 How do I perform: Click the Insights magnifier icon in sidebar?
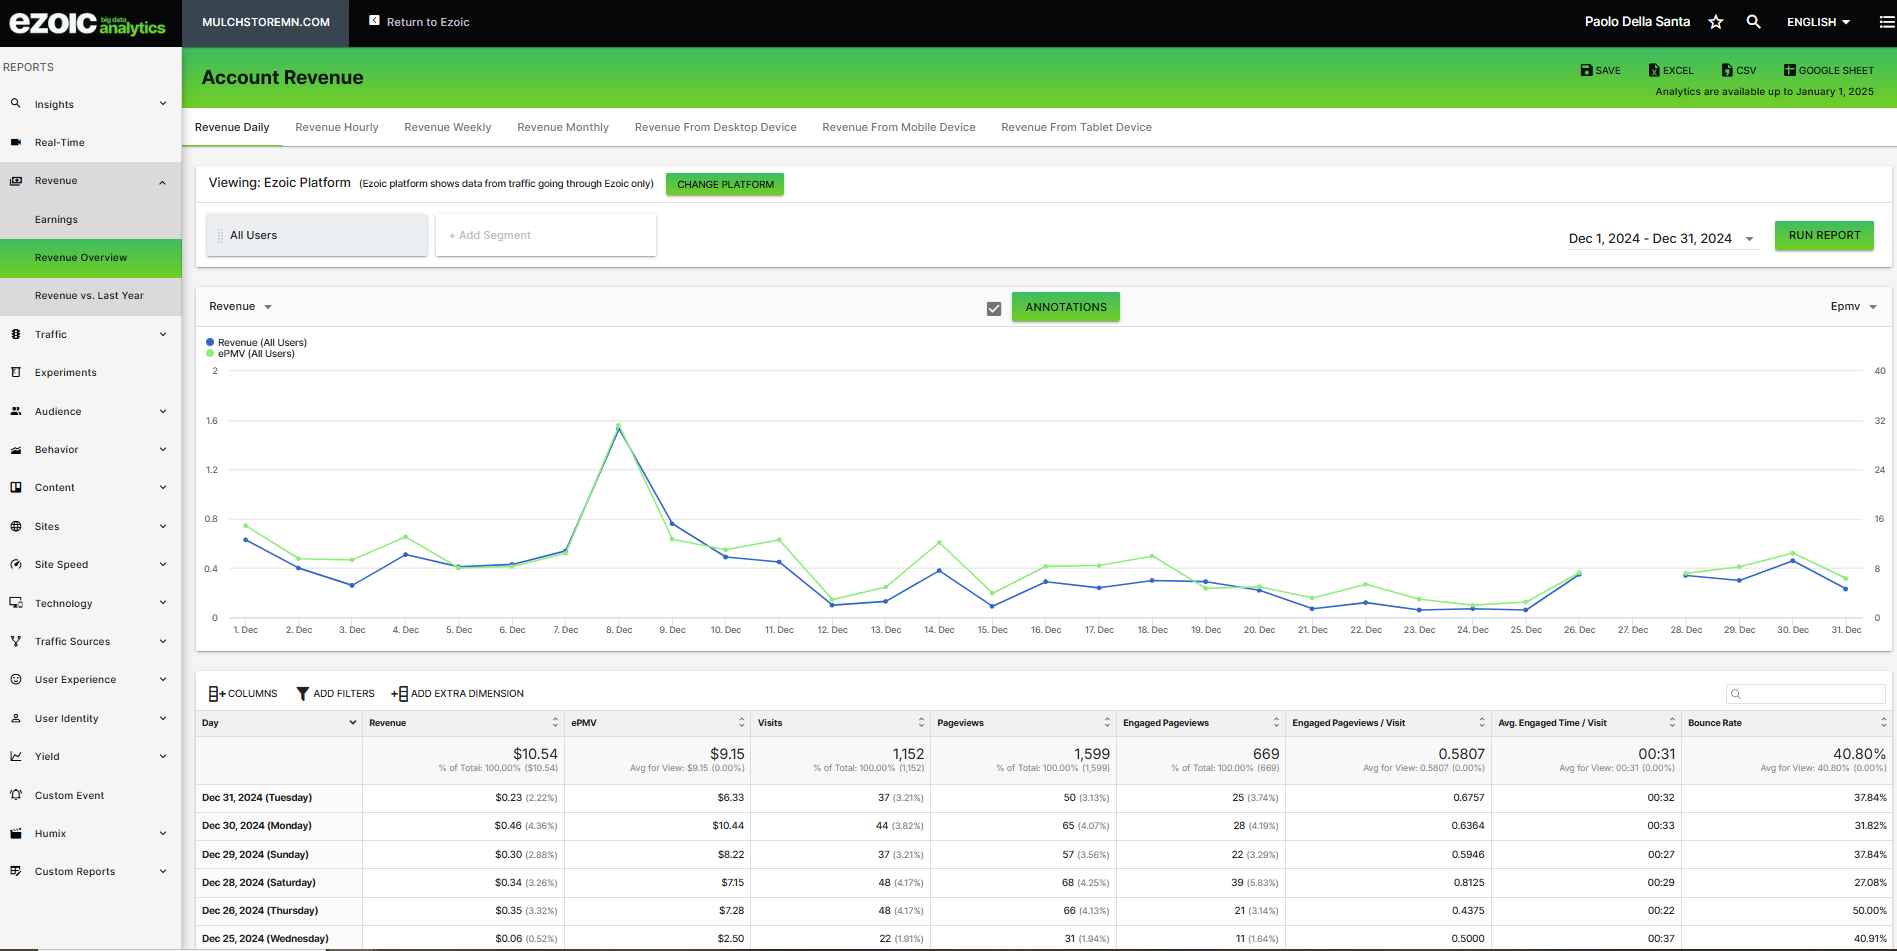tap(15, 103)
